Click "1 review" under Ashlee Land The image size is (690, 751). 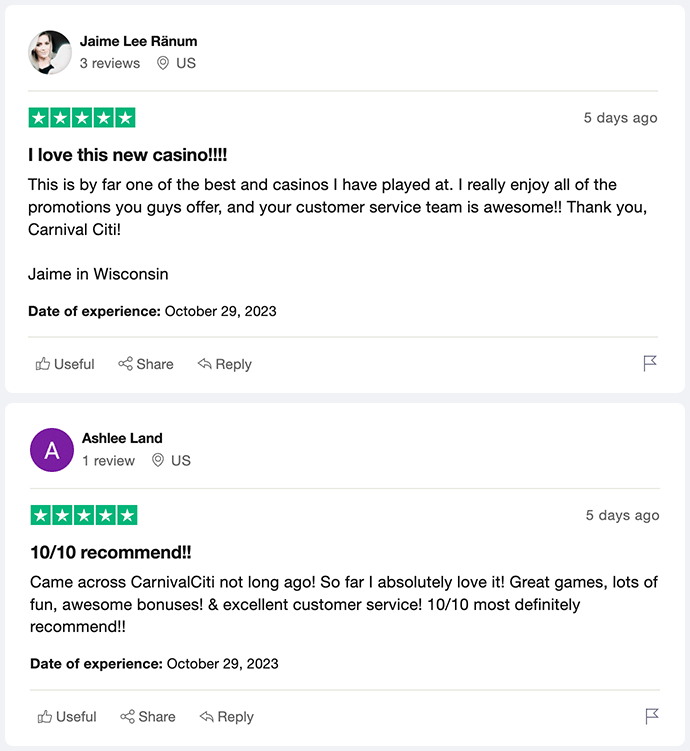[x=108, y=461]
